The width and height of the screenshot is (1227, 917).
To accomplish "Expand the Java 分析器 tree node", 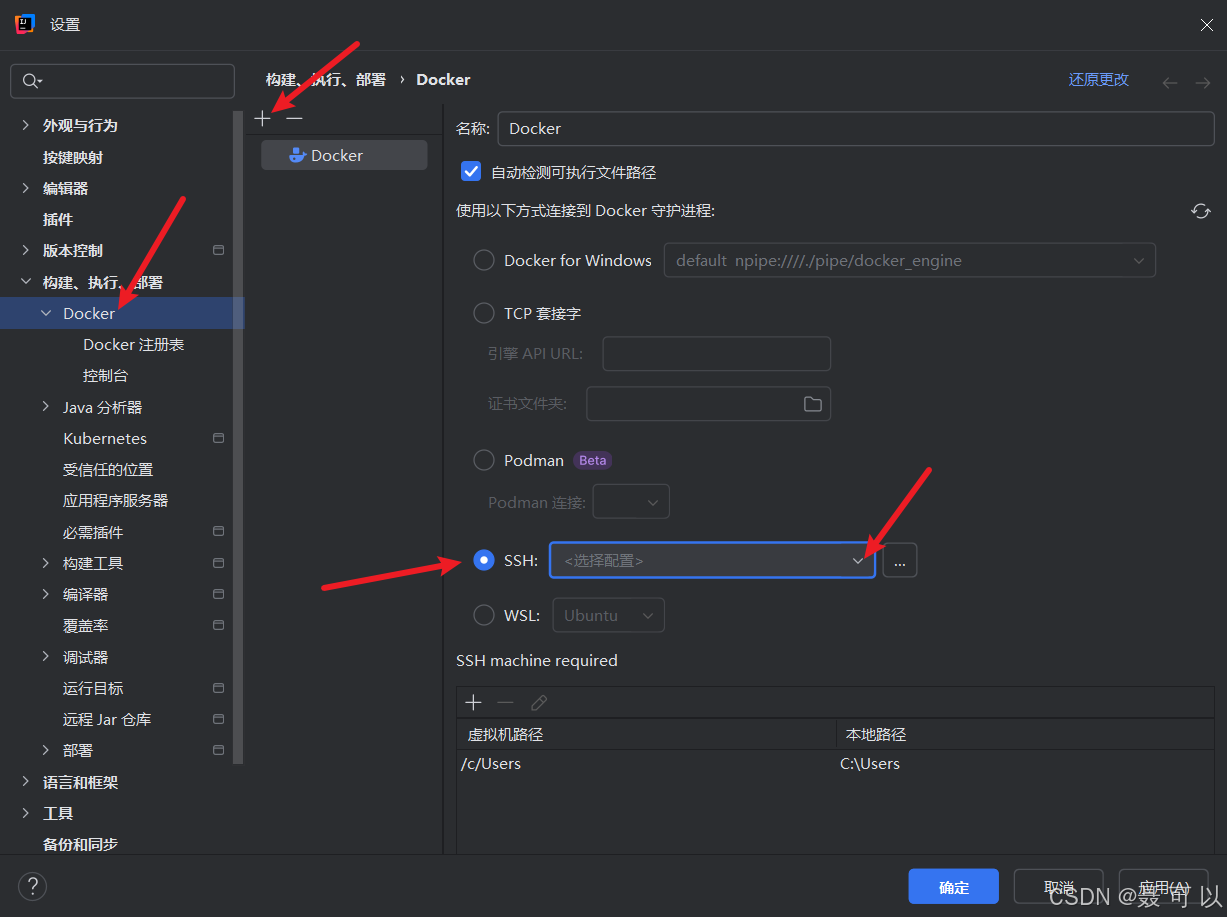I will pyautogui.click(x=46, y=407).
